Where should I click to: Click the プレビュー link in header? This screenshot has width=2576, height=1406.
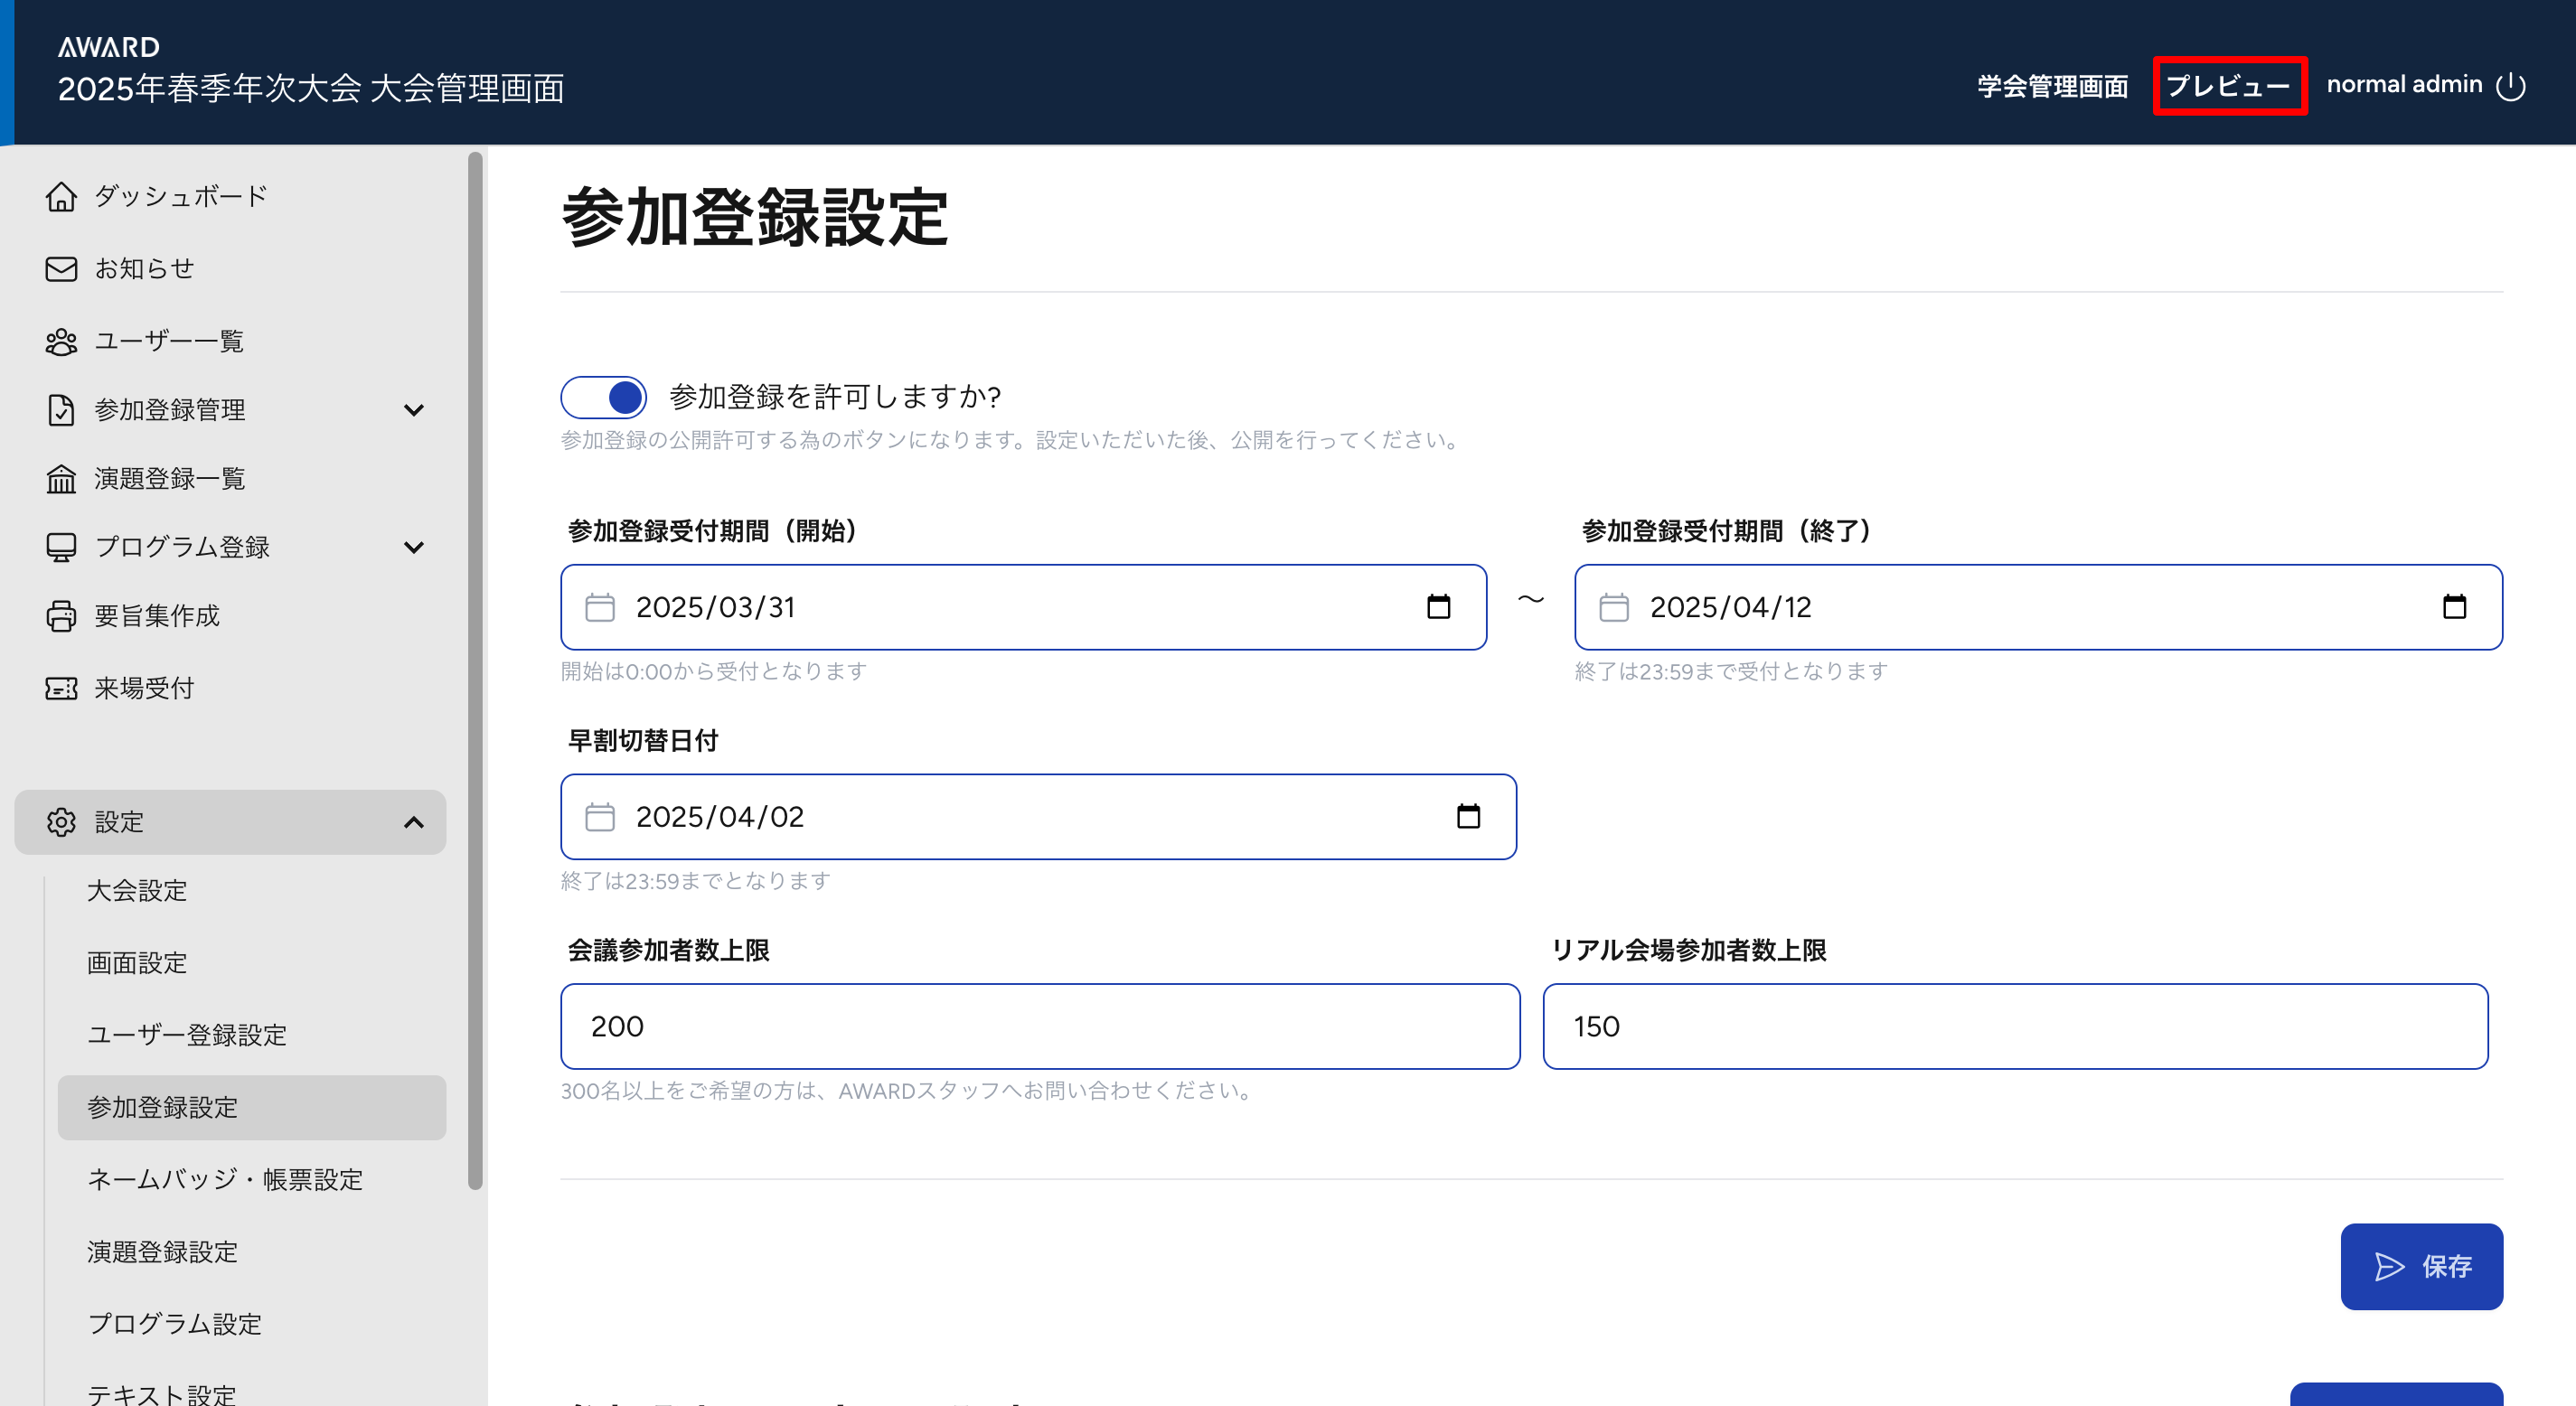tap(2228, 86)
